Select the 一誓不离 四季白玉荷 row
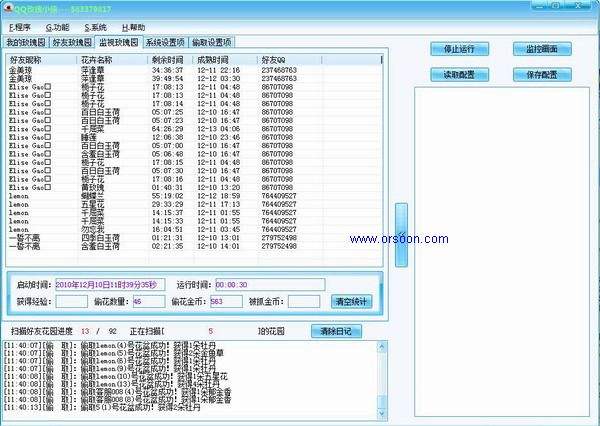The width and height of the screenshot is (600, 426). tap(194, 238)
